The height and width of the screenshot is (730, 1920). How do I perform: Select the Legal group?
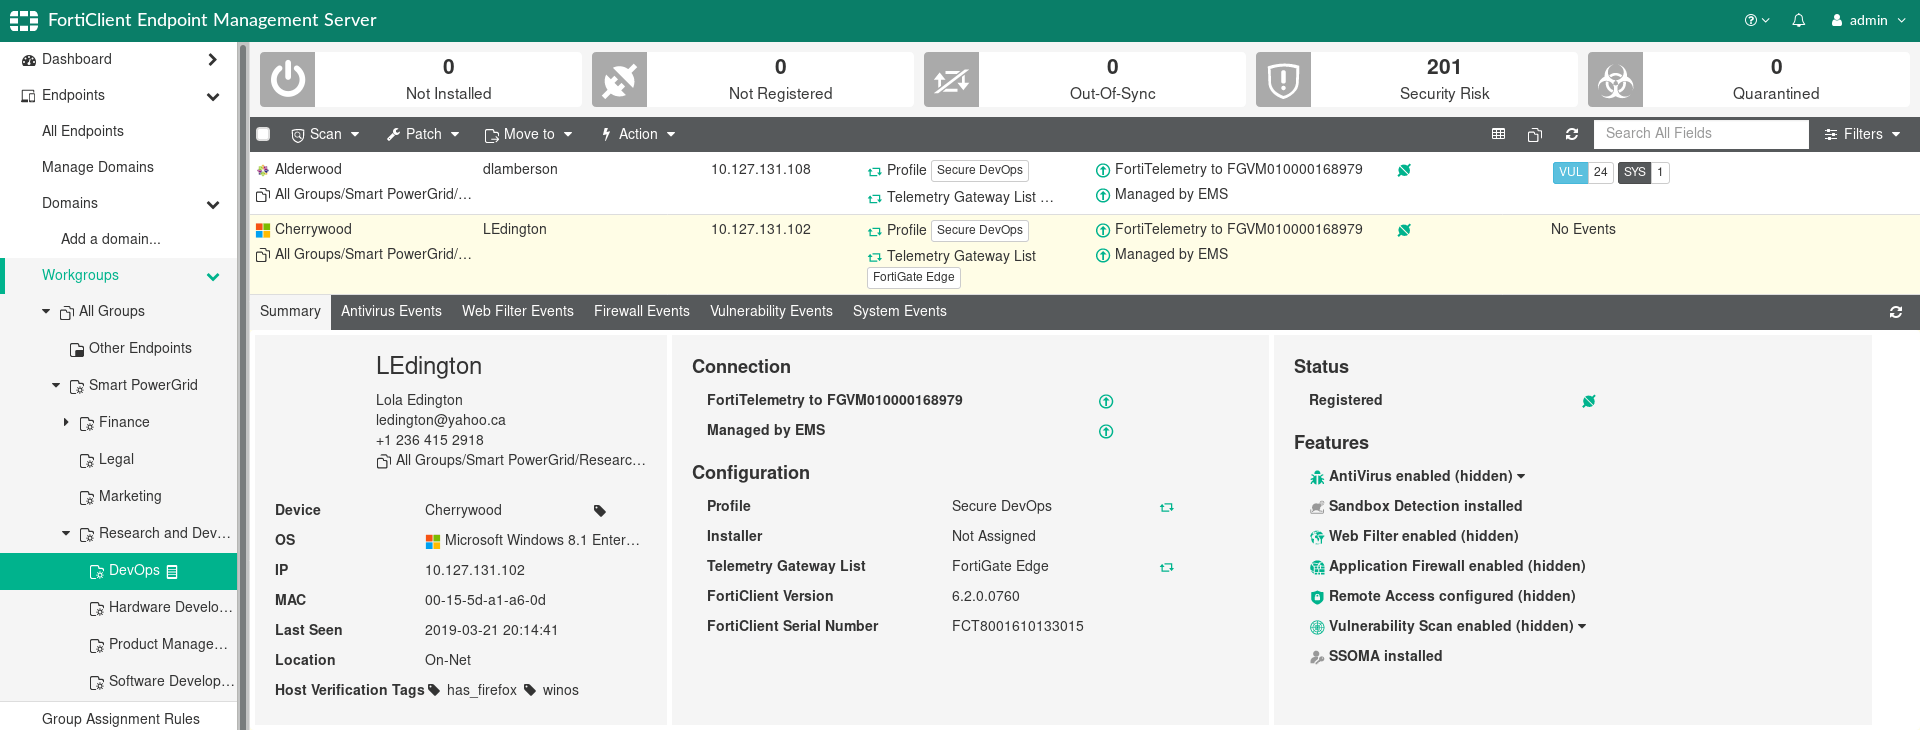[106, 460]
